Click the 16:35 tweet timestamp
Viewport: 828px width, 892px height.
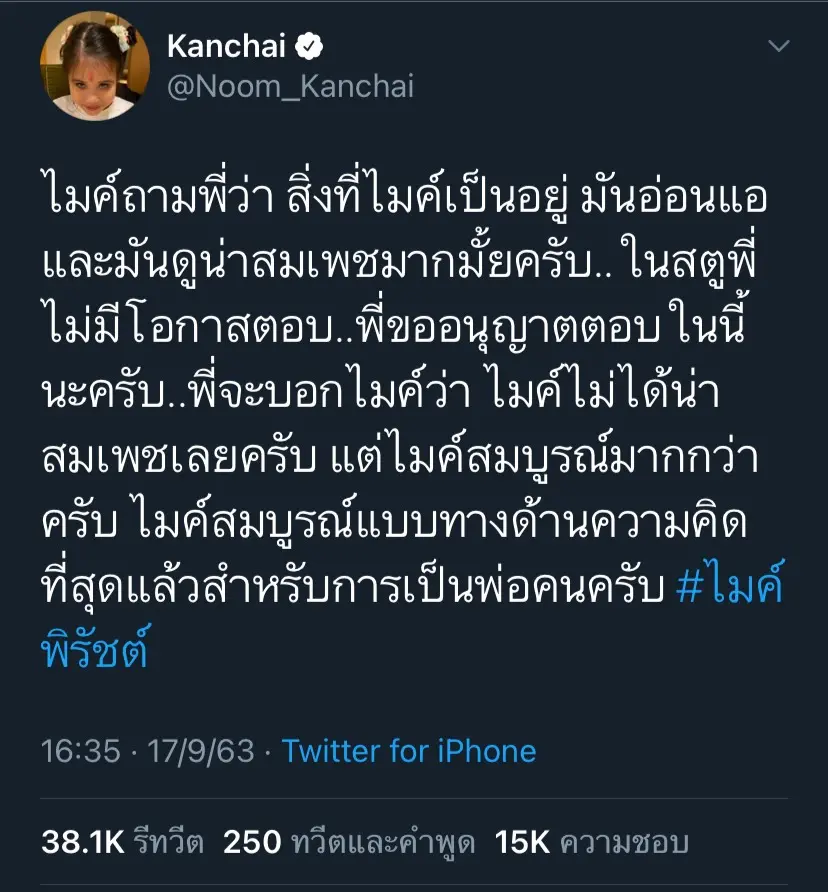[81, 750]
